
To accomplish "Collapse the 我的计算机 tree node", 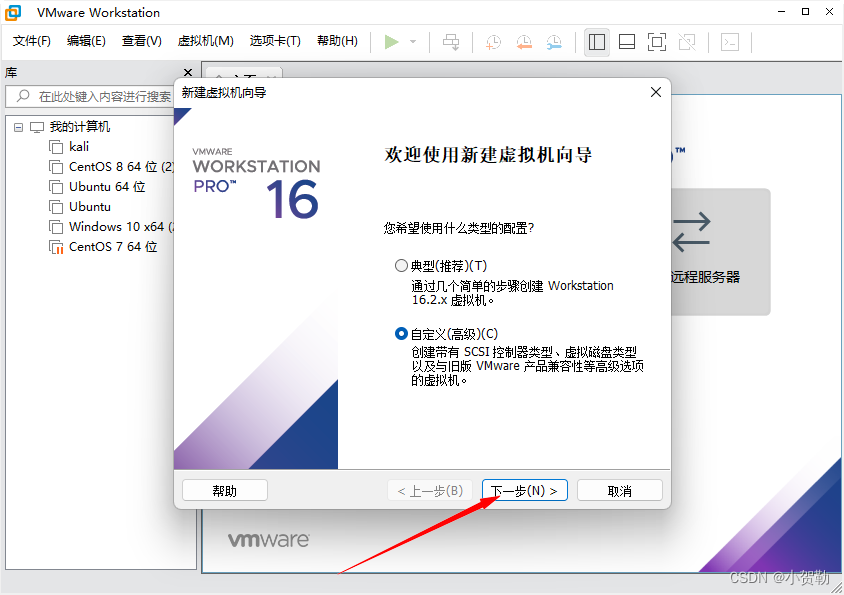I will [x=19, y=128].
